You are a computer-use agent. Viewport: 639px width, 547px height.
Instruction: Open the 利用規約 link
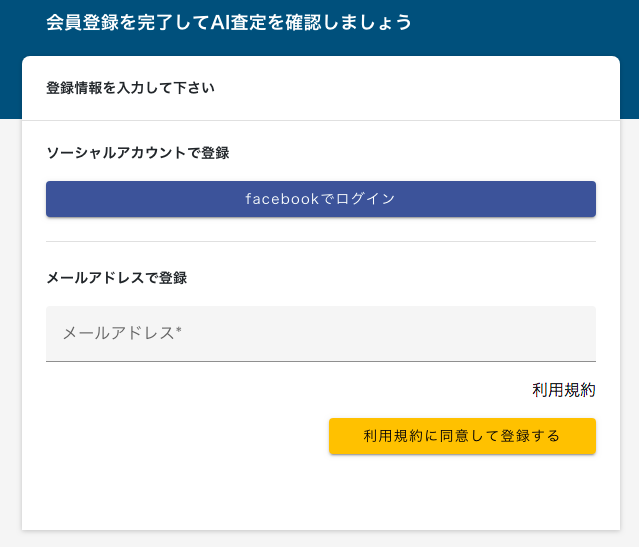point(564,390)
